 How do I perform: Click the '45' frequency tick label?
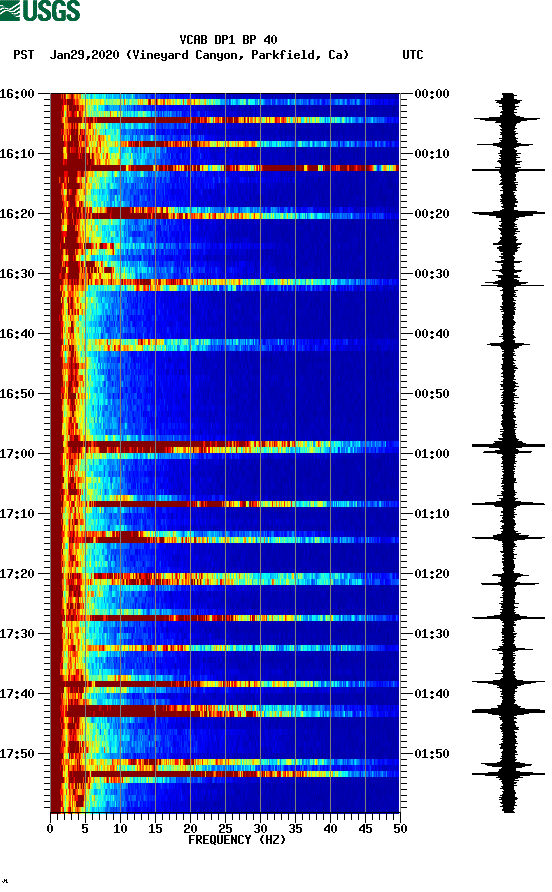click(x=365, y=829)
